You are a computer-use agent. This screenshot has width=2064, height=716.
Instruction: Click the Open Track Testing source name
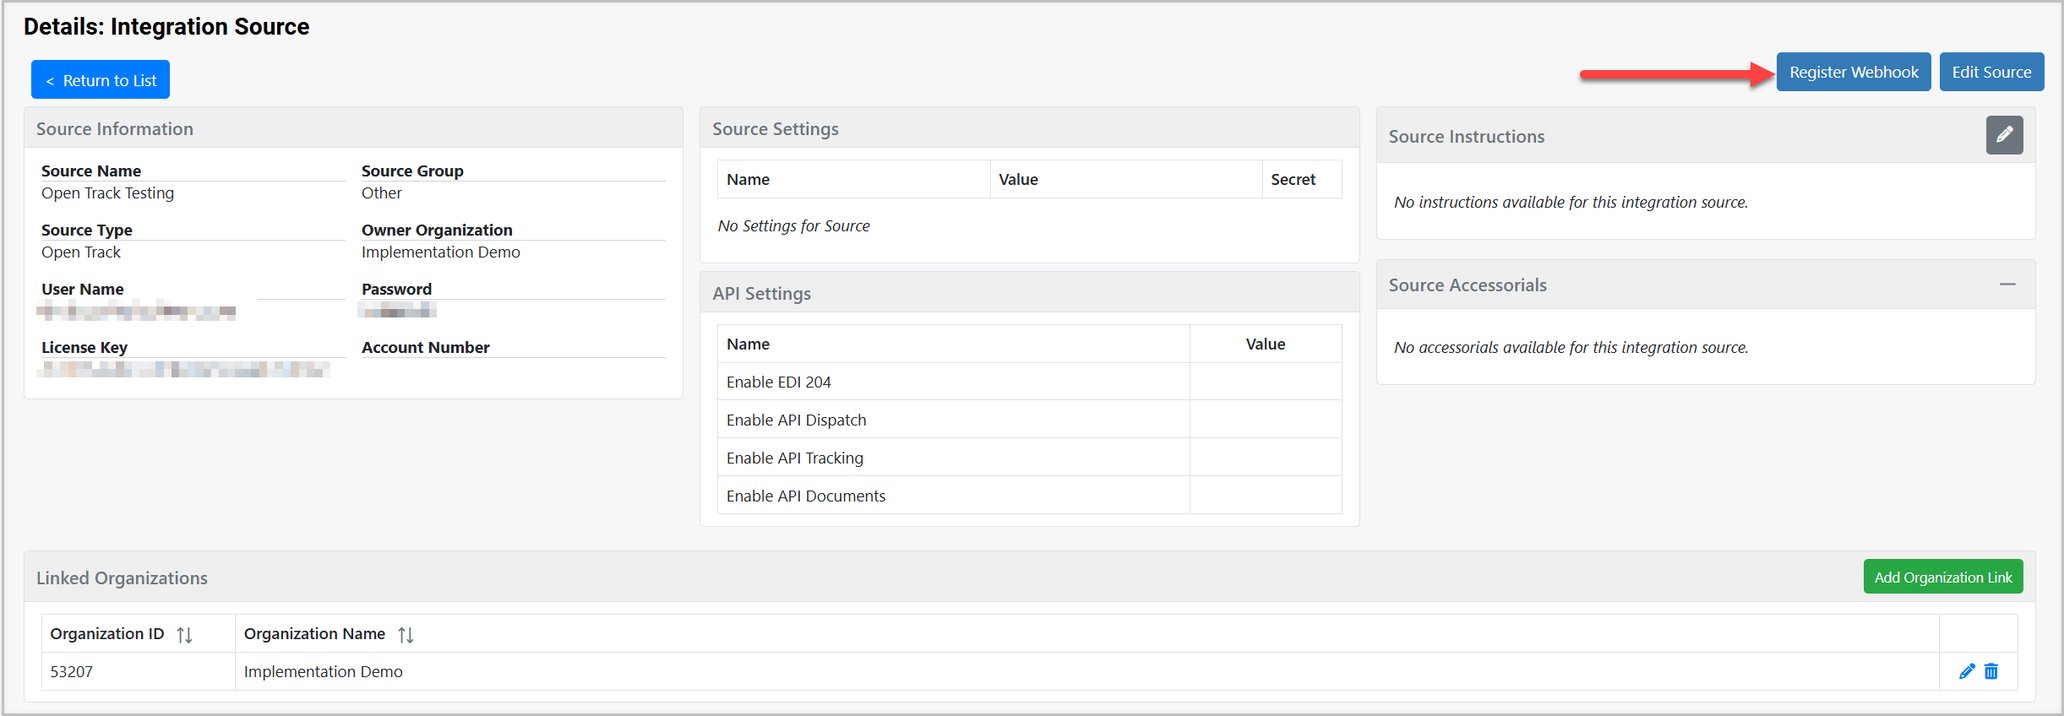coord(107,193)
